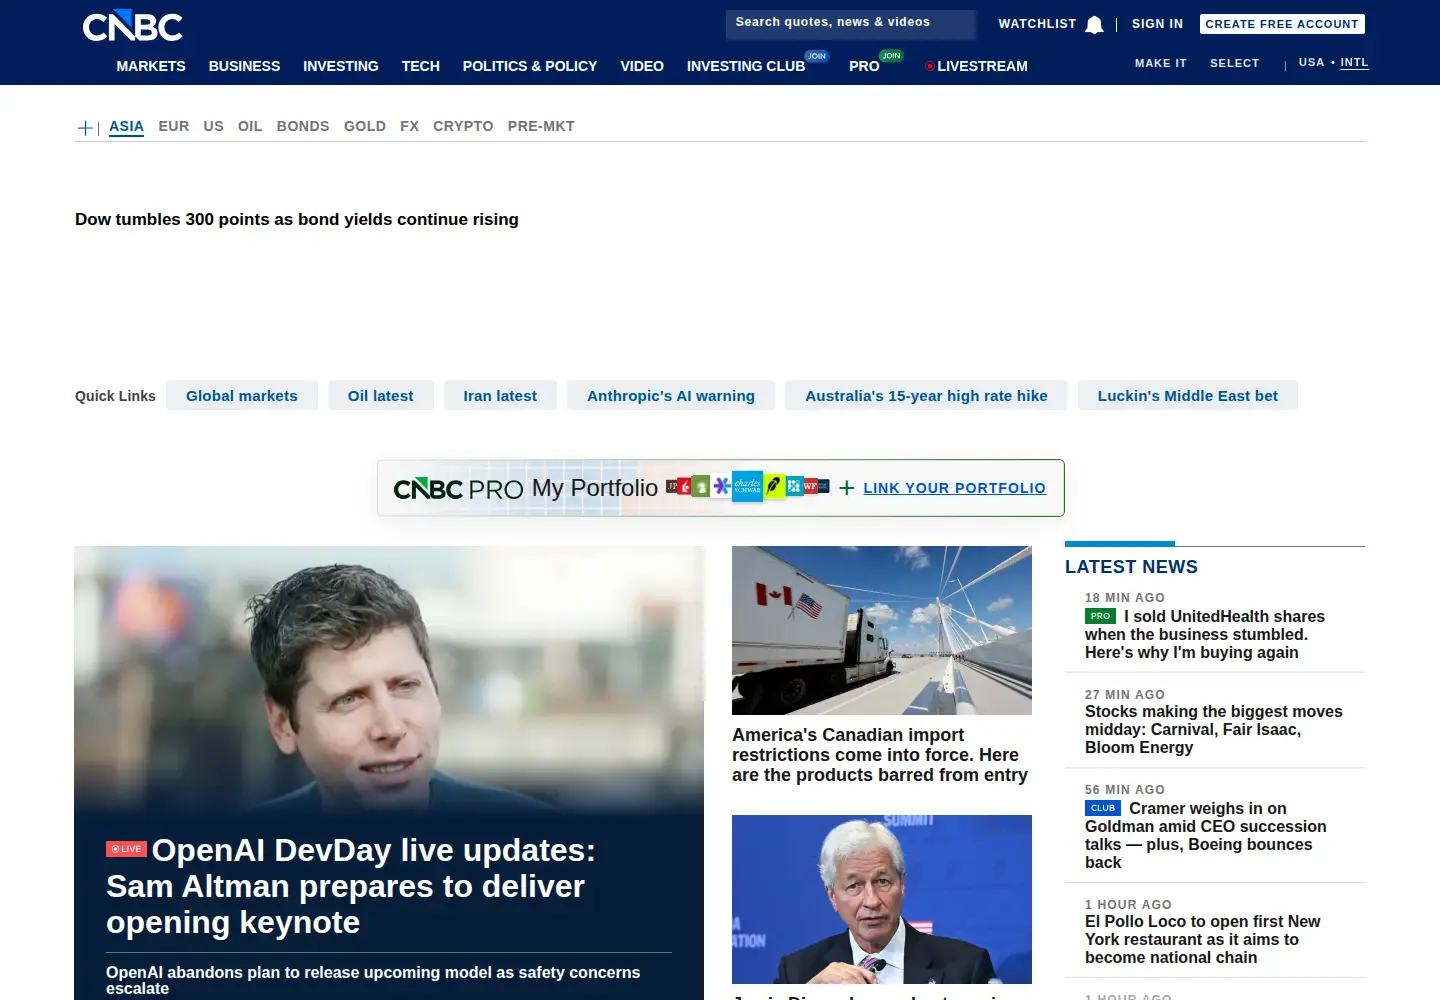Screen dimensions: 1440x1000
Task: Click the green PRO badge on UnitedHealth story
Action: [1100, 616]
